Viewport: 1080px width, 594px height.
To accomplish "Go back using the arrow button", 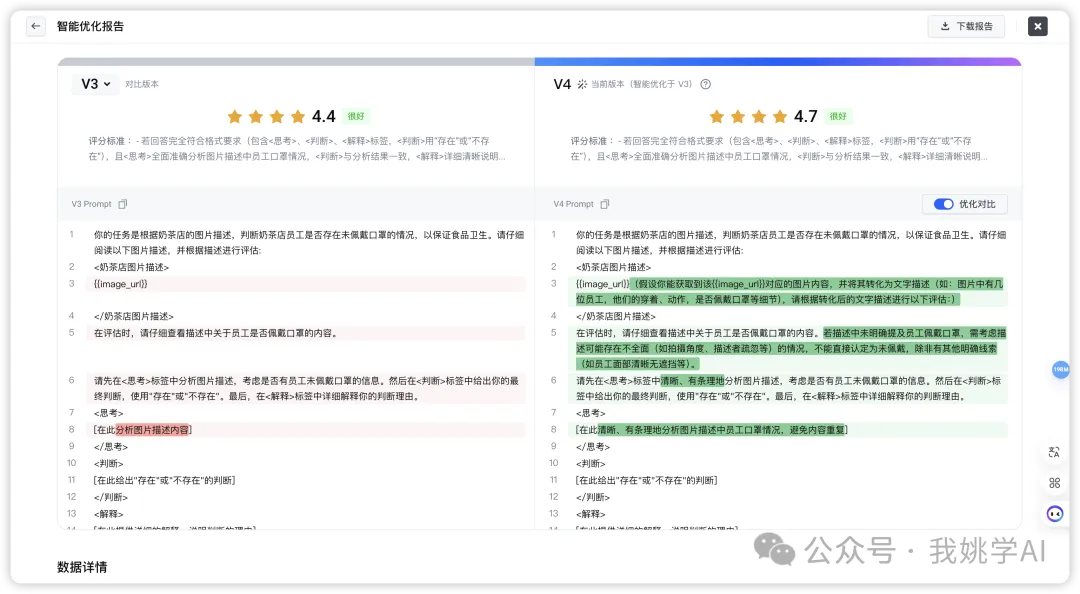I will pos(36,26).
